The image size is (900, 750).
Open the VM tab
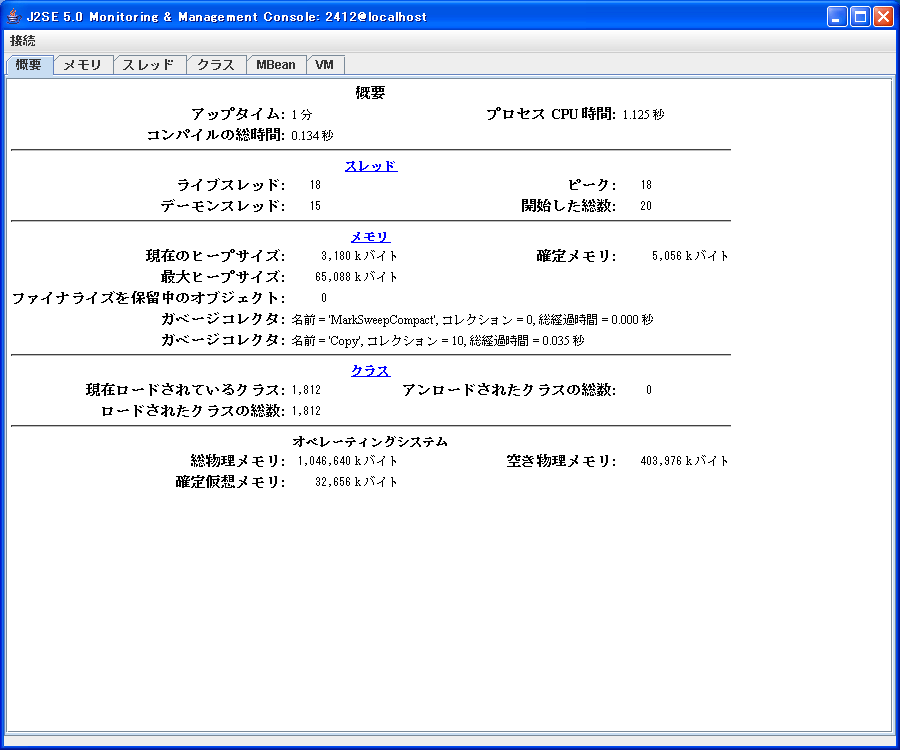point(325,65)
